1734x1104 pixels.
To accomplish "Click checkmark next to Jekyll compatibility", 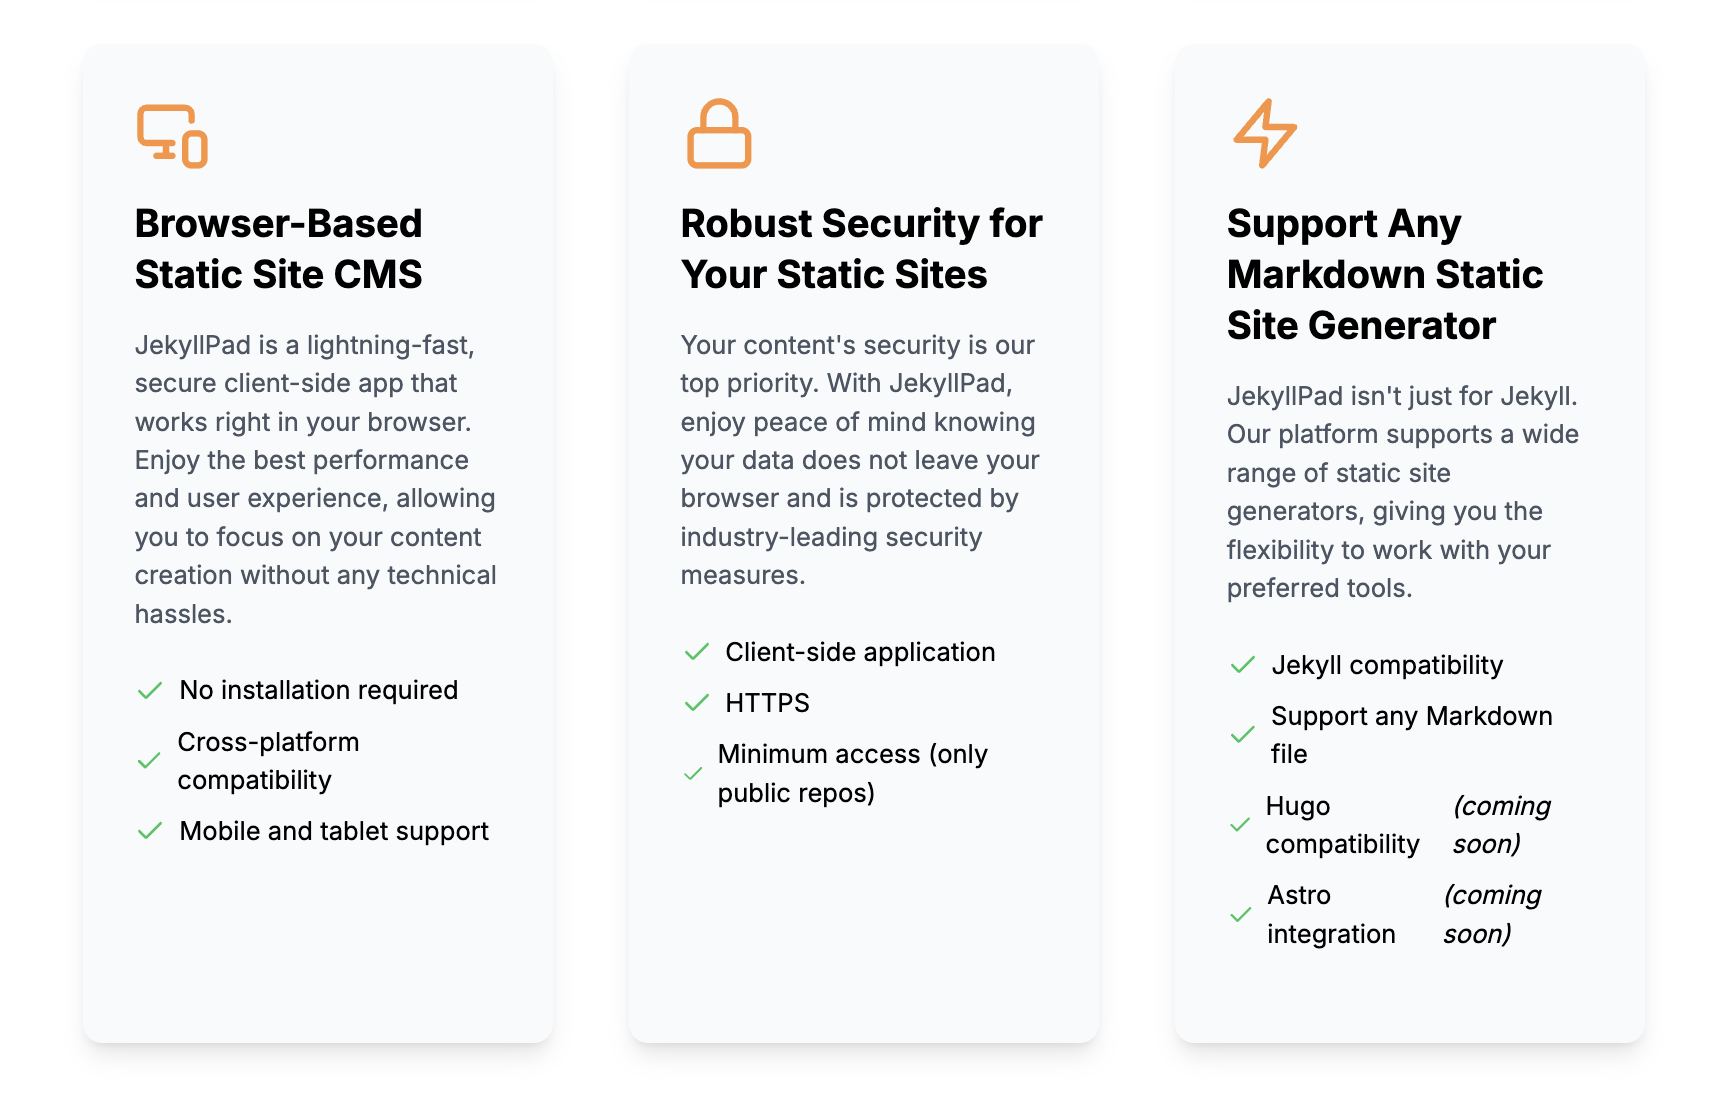I will [x=1243, y=666].
